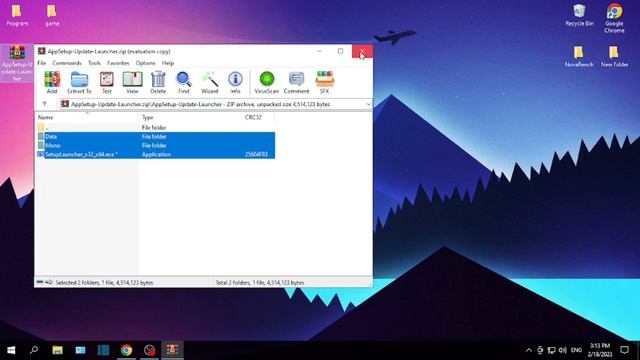Click the Add toolbar icon
Viewport: 640px width, 360px height.
(x=52, y=82)
